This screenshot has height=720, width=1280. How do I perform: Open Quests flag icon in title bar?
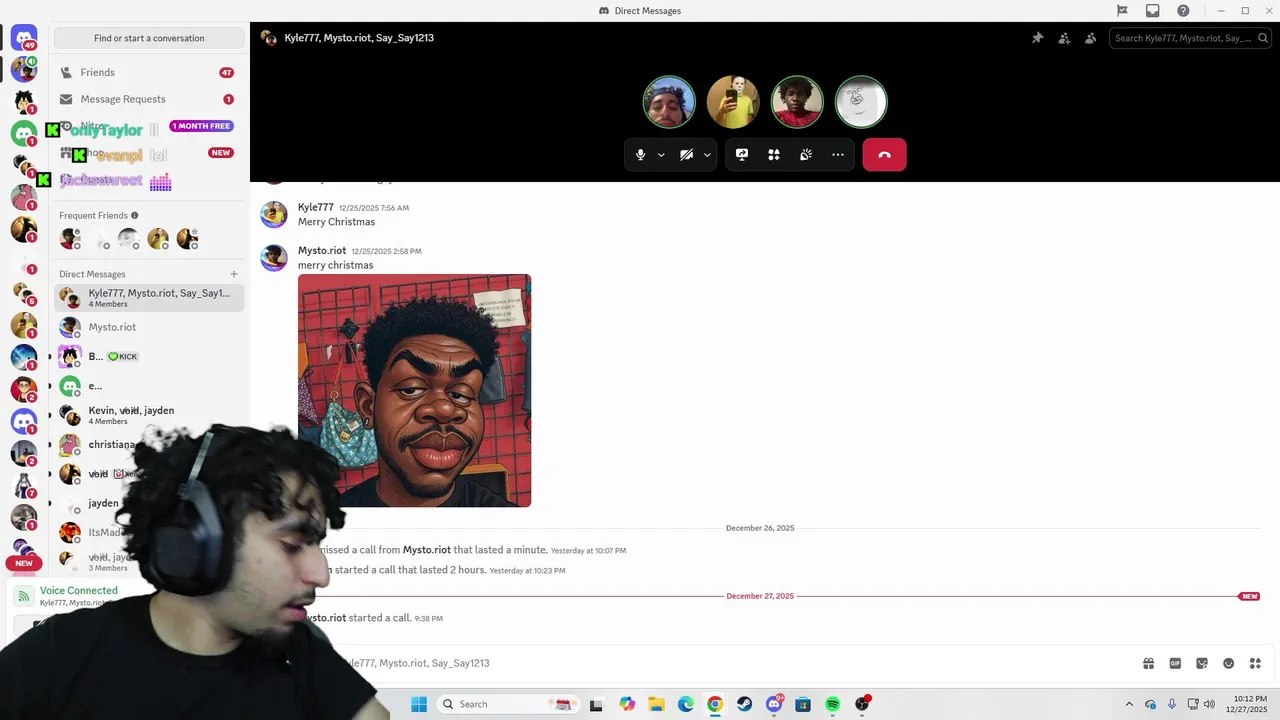1122,11
